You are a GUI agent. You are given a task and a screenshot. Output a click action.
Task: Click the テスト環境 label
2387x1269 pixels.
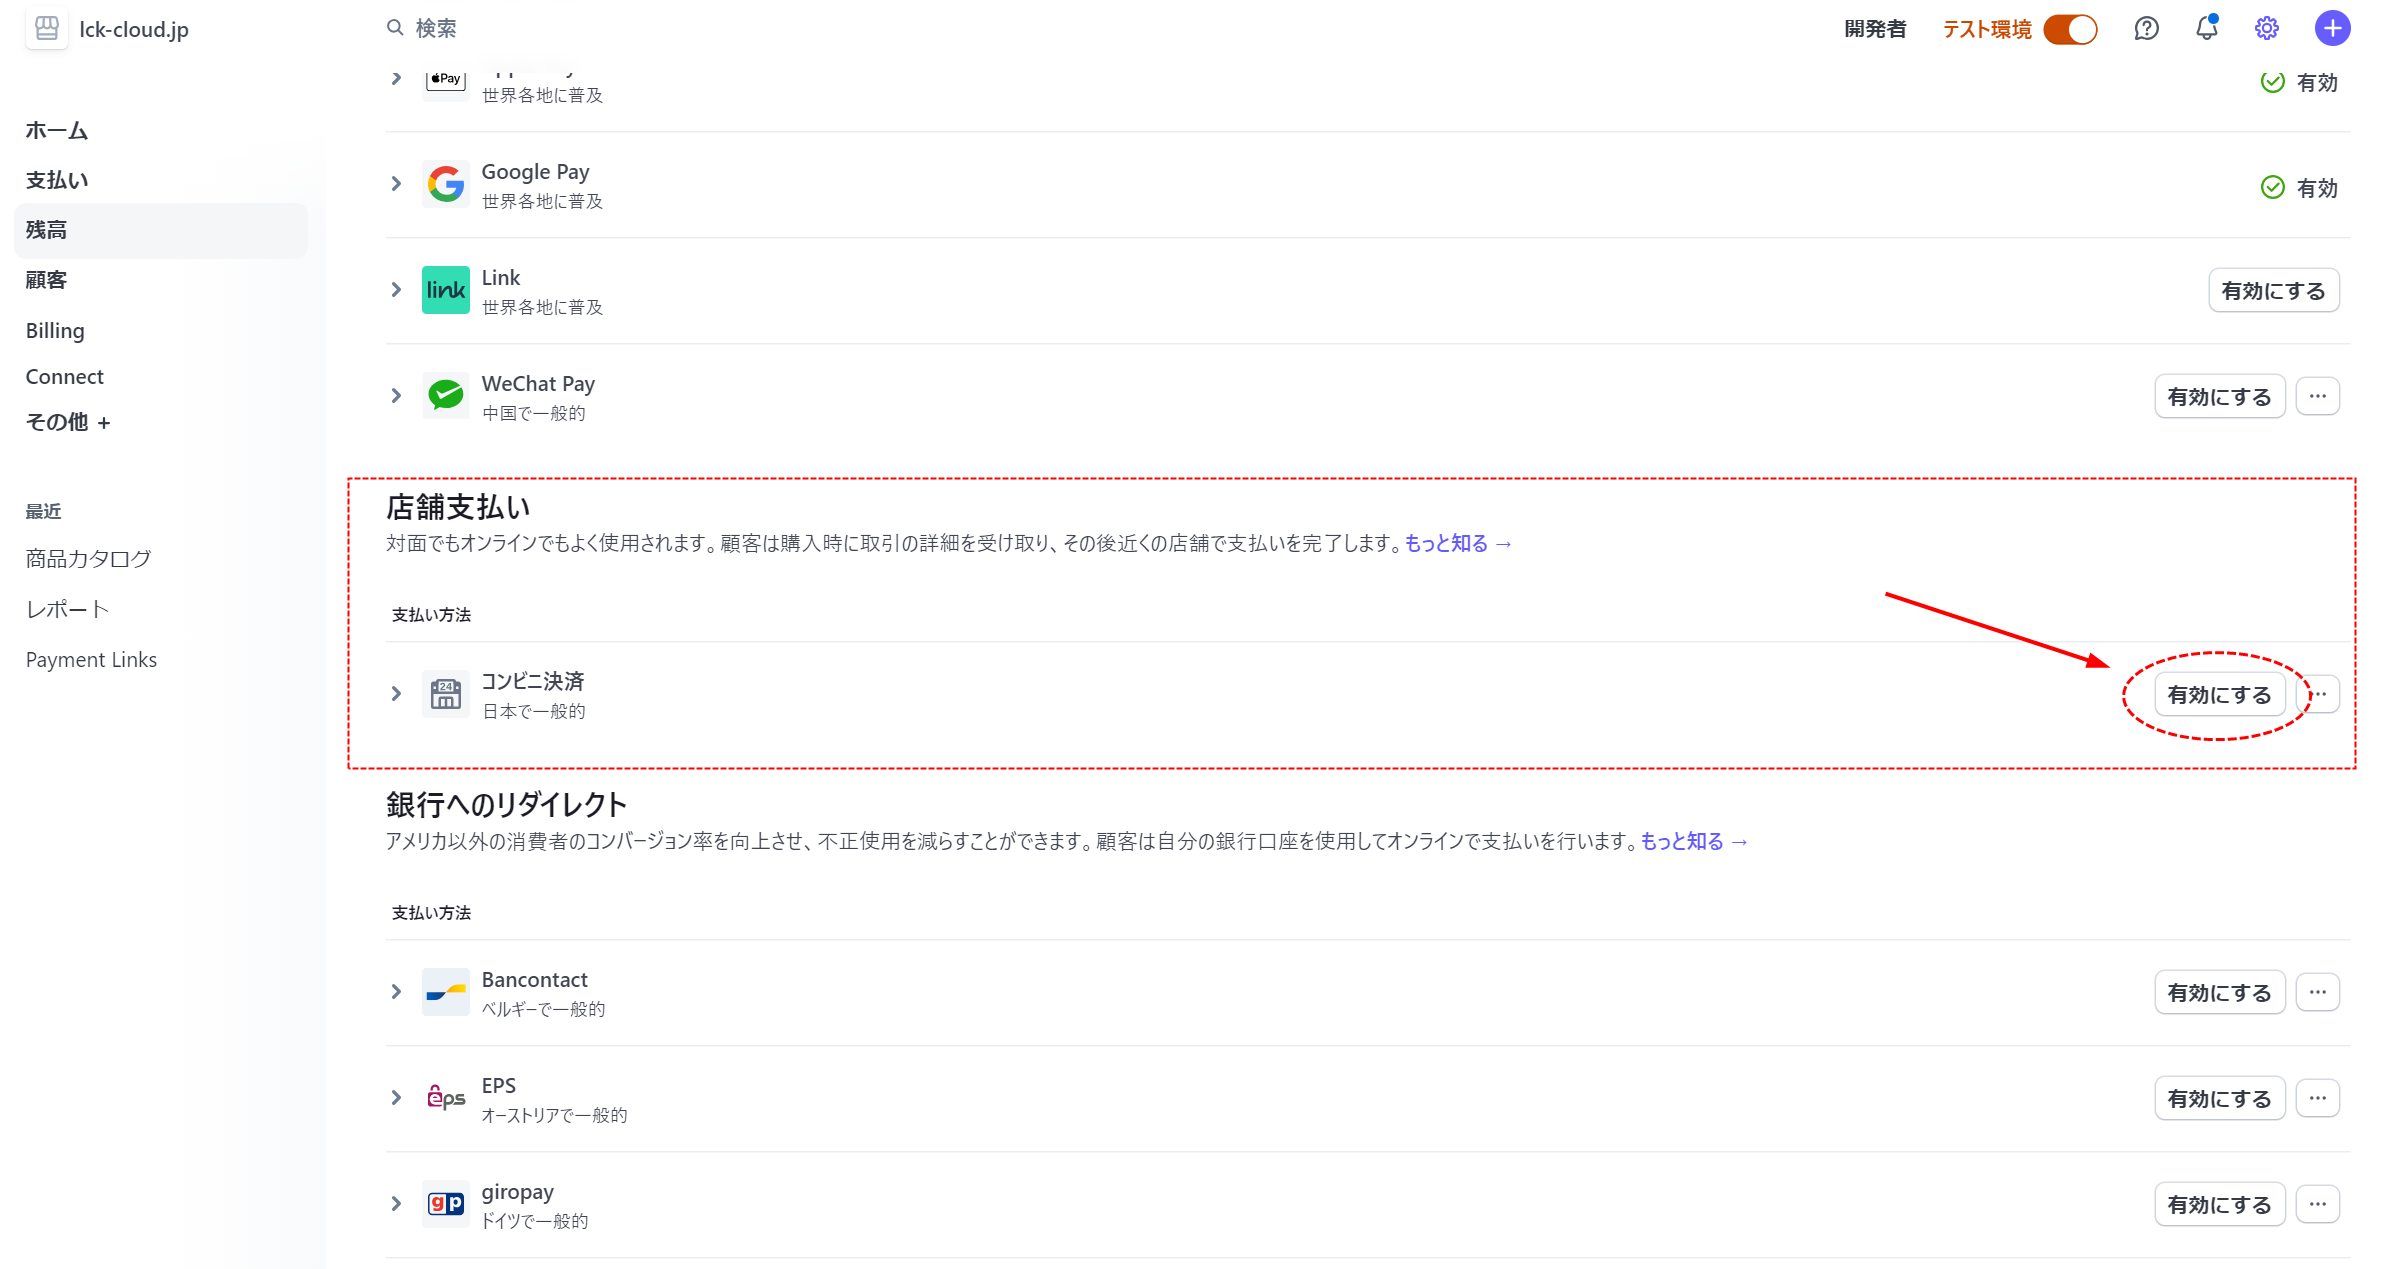(1986, 29)
